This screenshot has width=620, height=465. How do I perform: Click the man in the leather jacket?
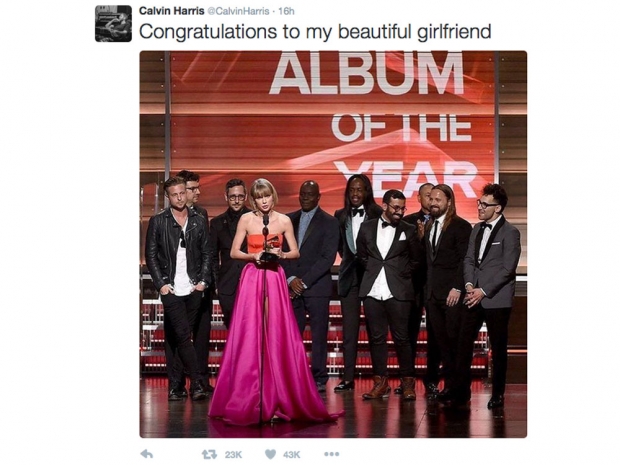tap(179, 287)
